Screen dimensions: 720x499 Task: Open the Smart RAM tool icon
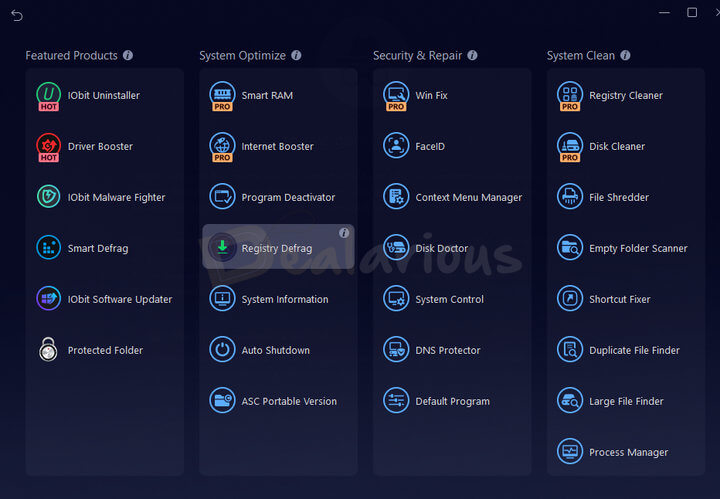pyautogui.click(x=222, y=95)
